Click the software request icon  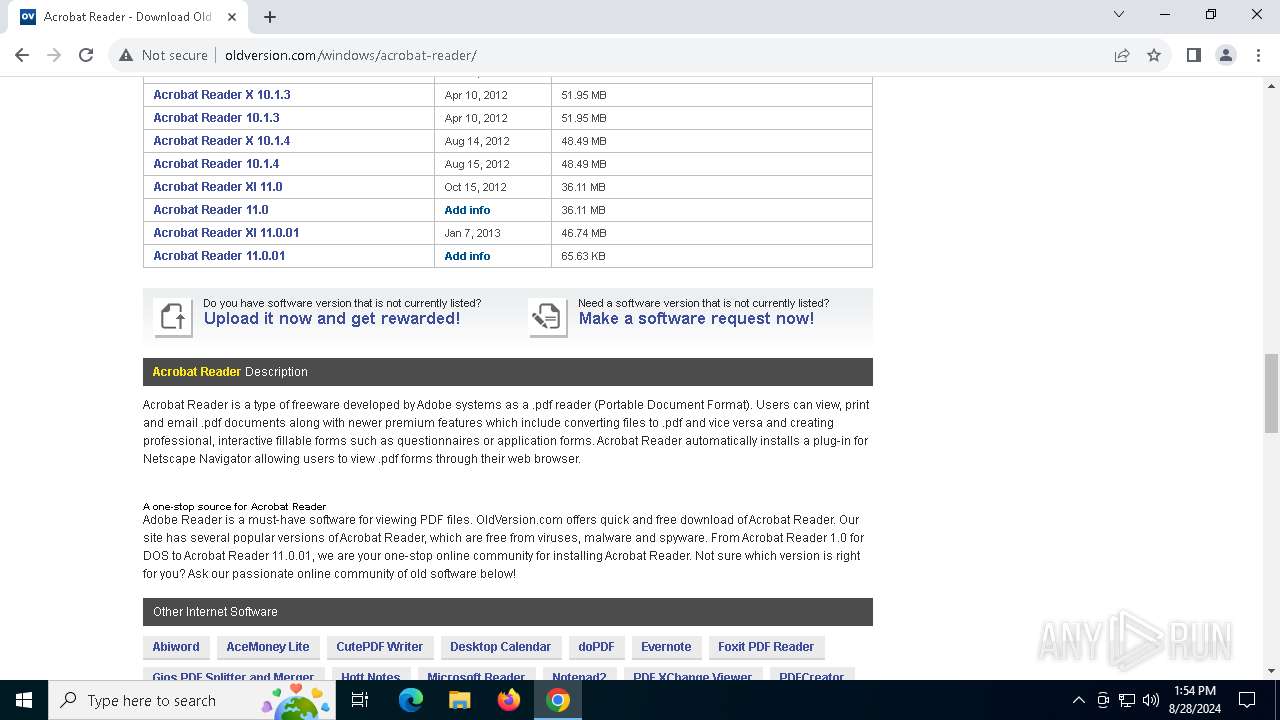(547, 318)
